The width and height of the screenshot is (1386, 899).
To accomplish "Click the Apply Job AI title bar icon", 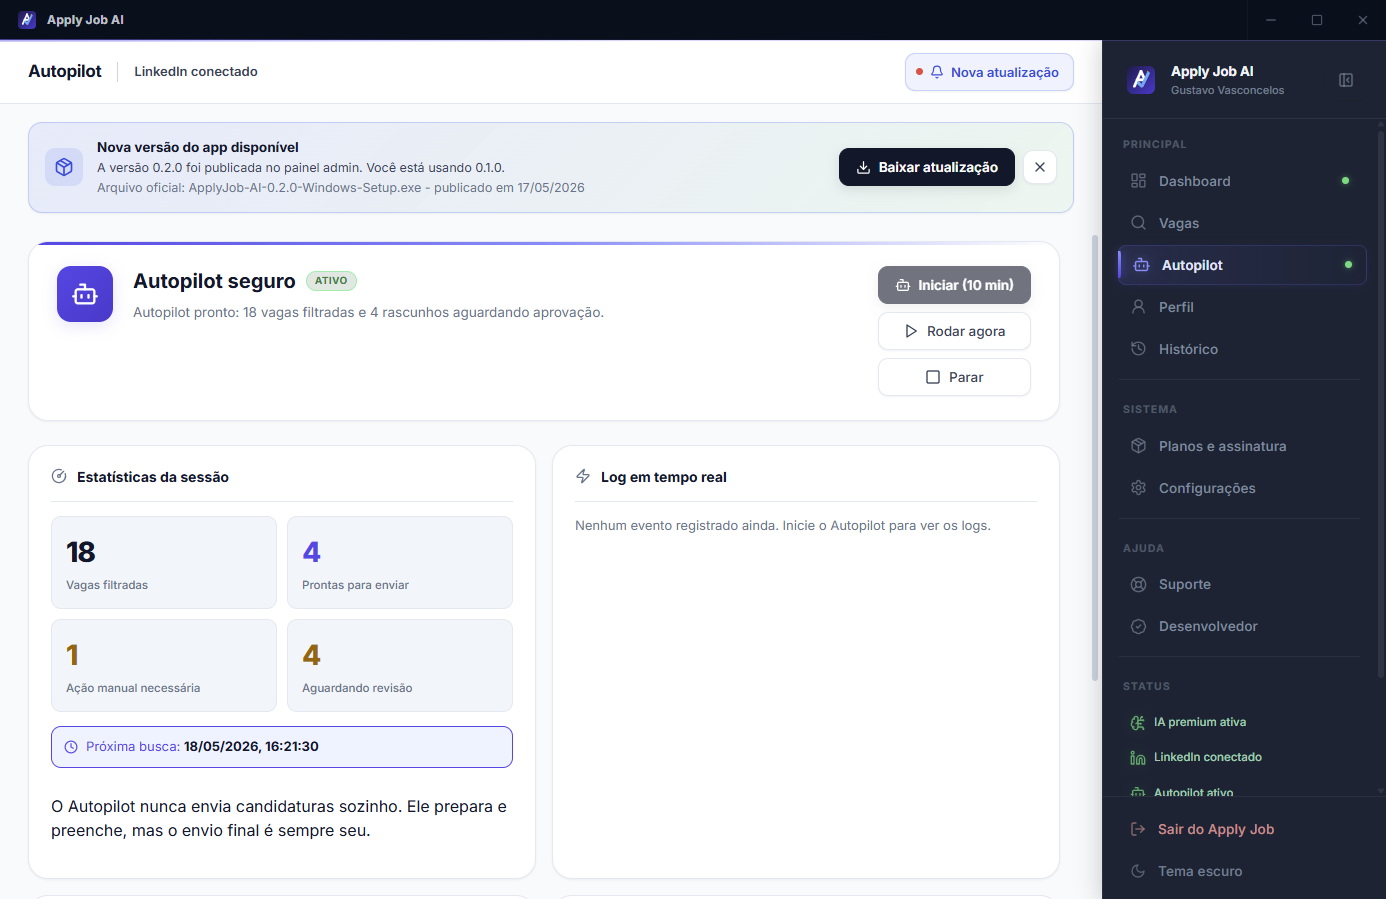I will click(27, 20).
